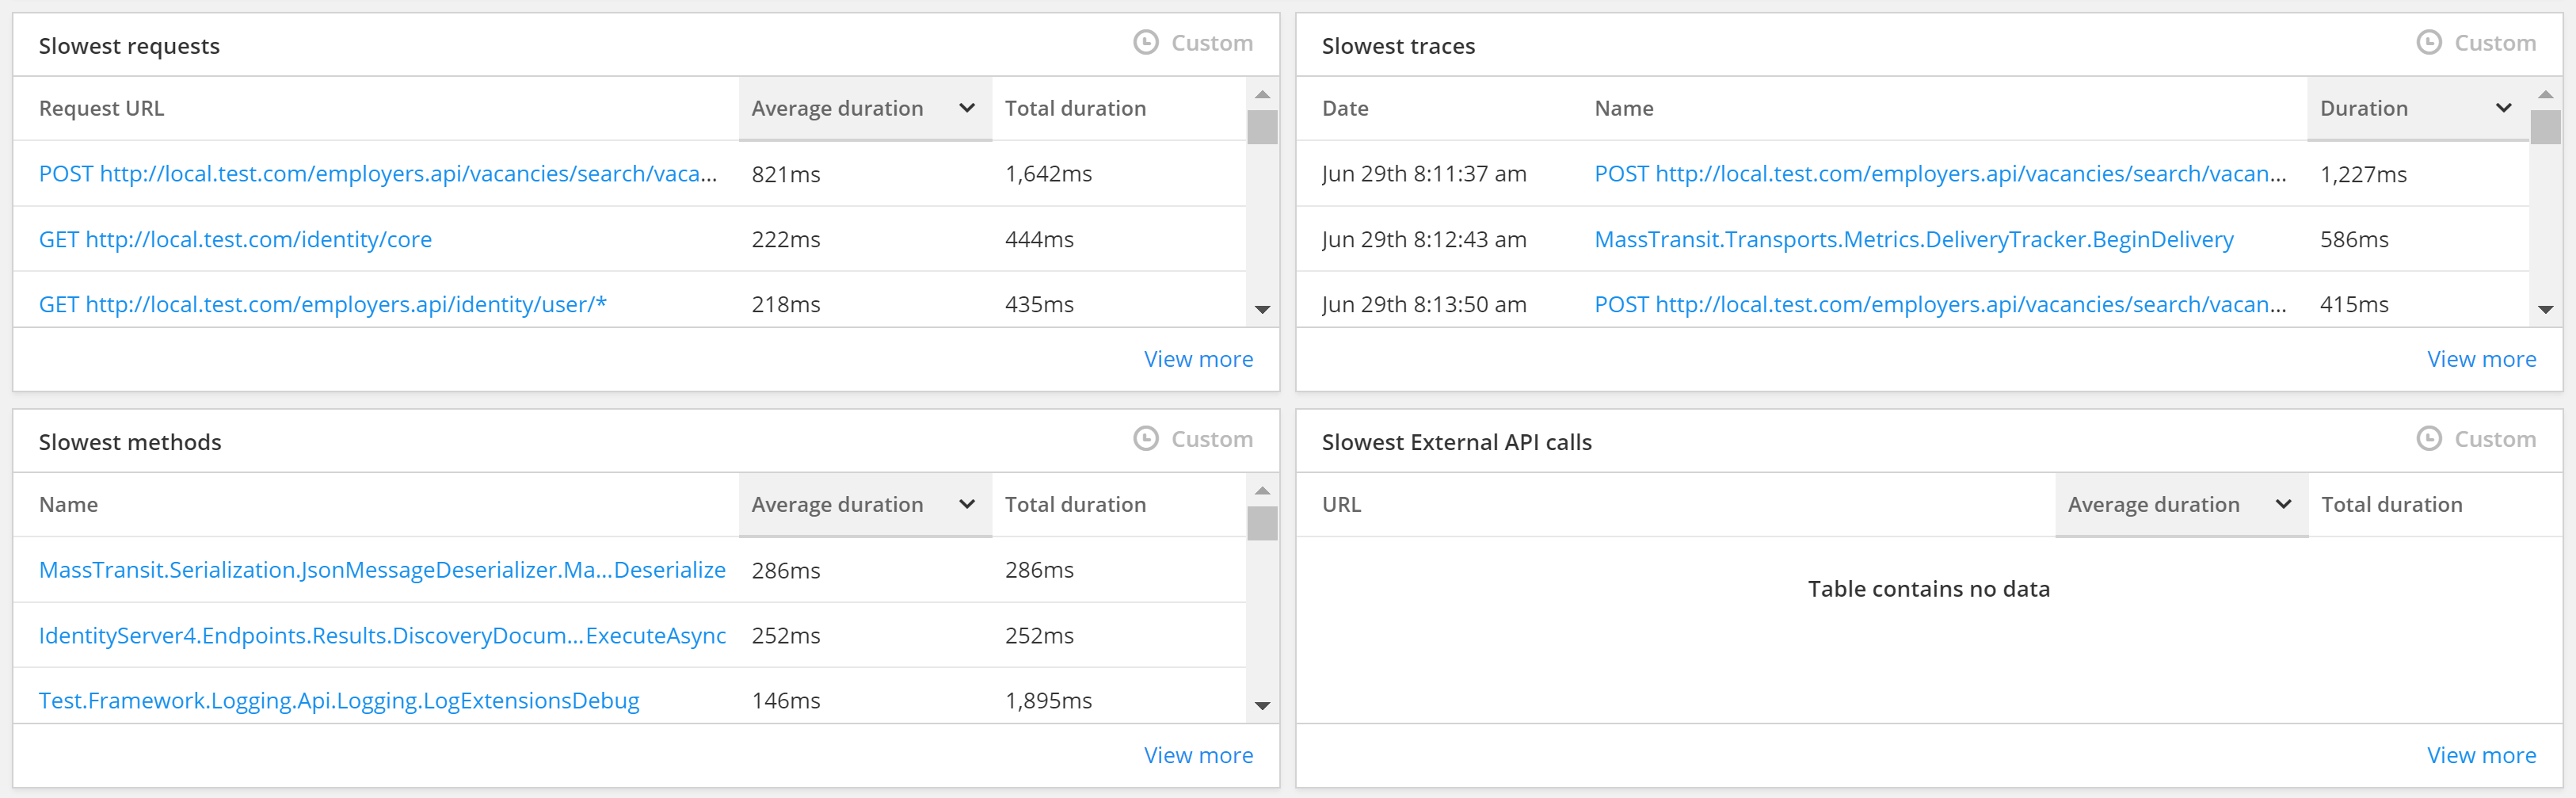Click scrollbar thumb in Slowest methods

[x=1262, y=523]
